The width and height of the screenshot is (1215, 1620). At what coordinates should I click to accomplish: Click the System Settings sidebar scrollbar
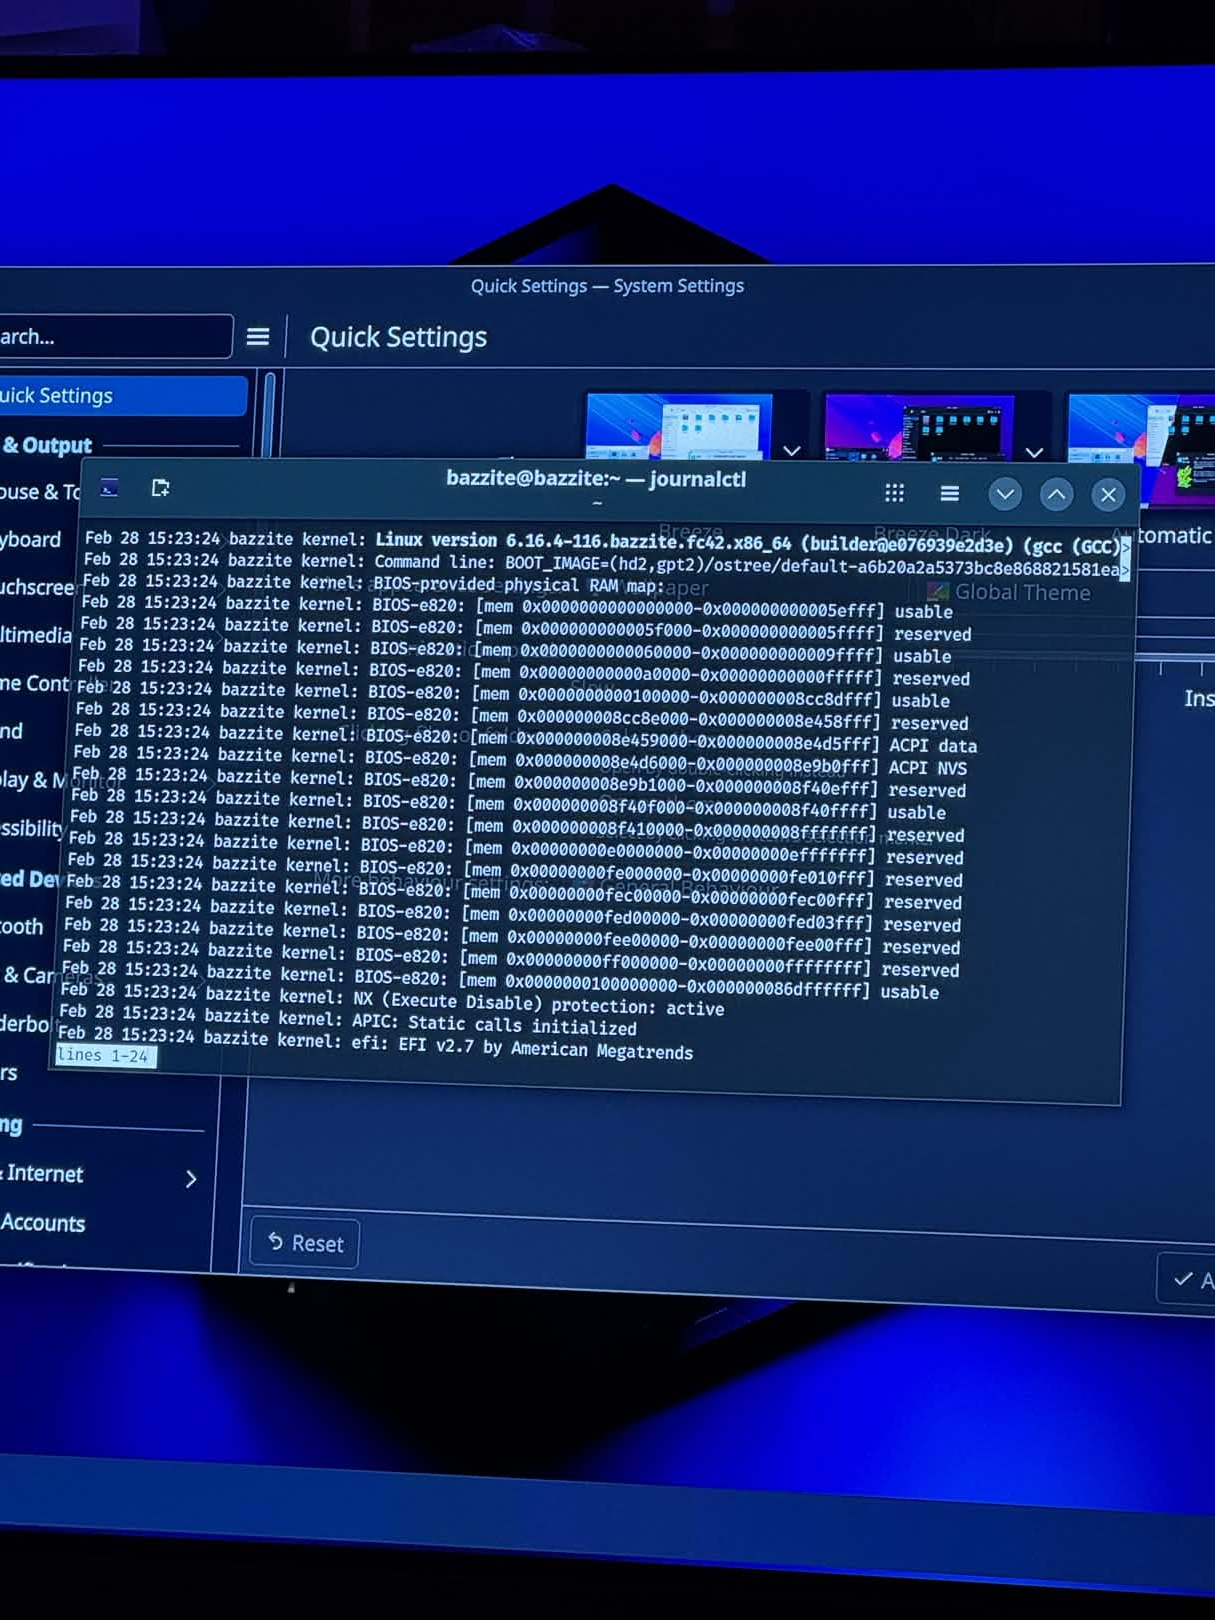pyautogui.click(x=267, y=415)
